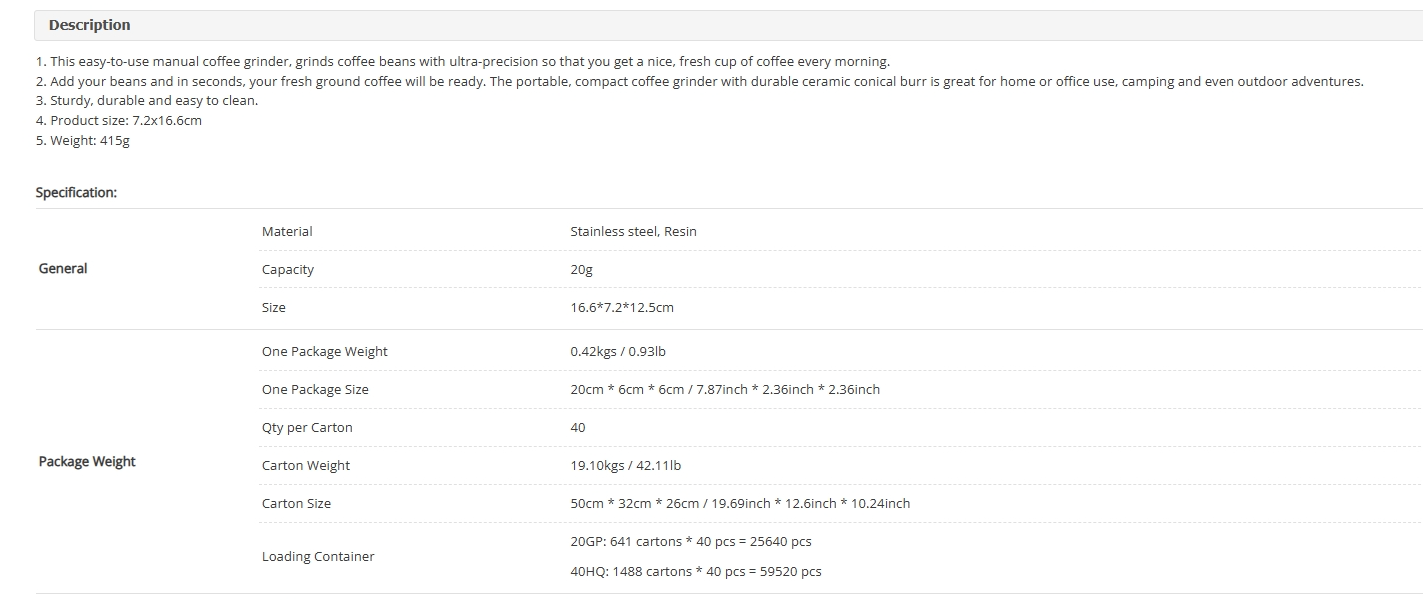Click the Qty per Carton label
Viewport: 1423px width, 600px height.
(x=307, y=427)
